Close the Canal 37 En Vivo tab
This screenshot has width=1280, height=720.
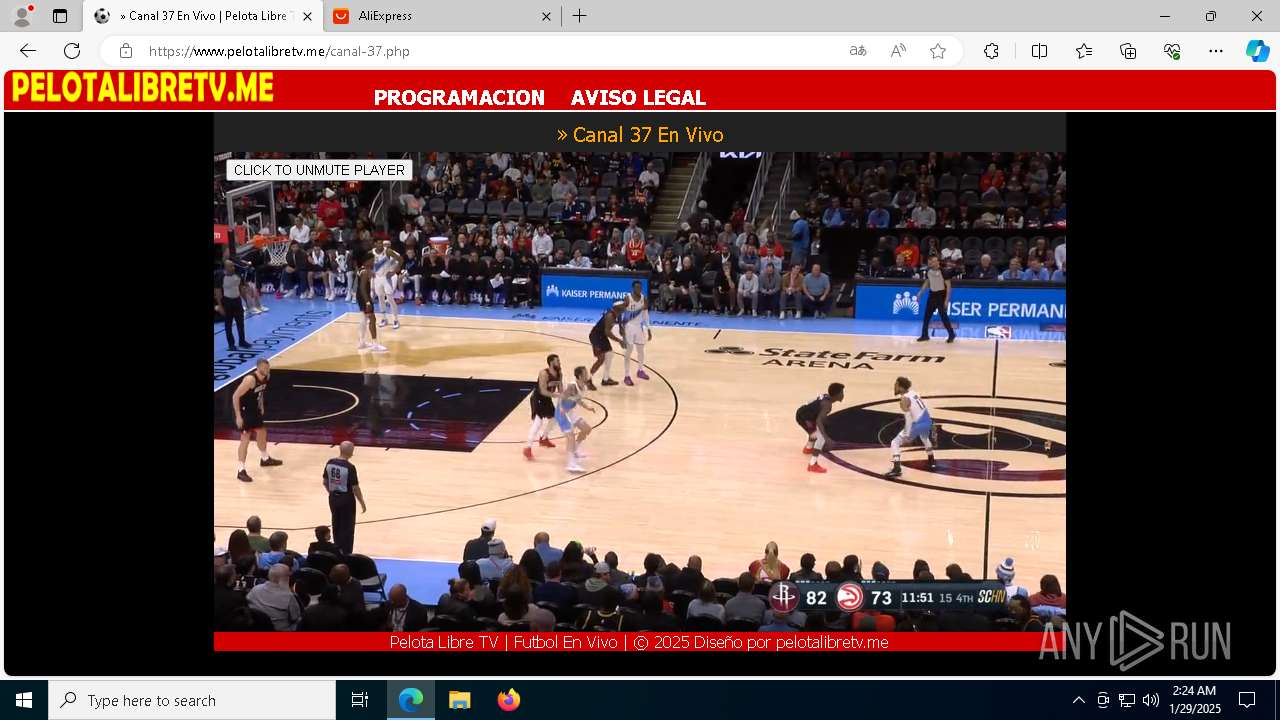tap(307, 16)
